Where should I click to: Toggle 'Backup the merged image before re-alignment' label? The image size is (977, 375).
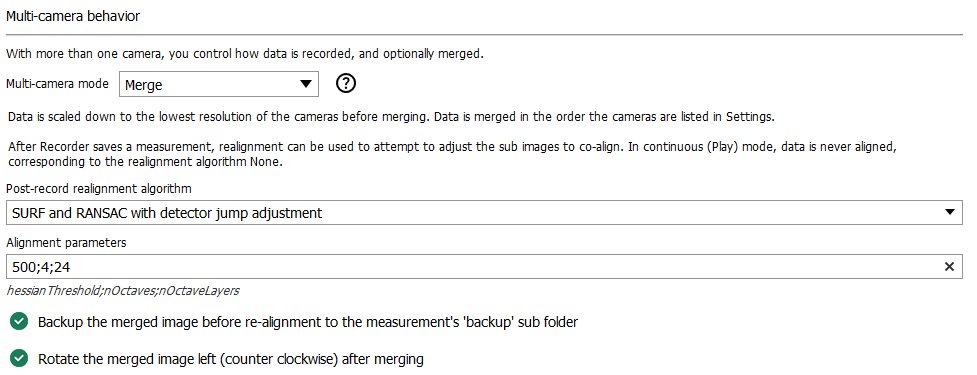(308, 323)
